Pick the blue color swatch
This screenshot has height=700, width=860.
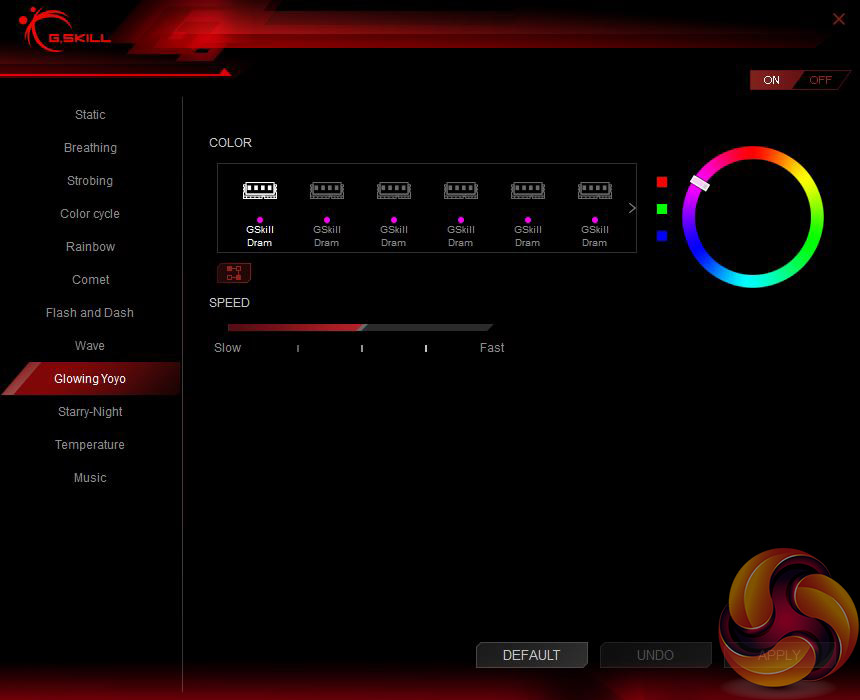pos(662,235)
